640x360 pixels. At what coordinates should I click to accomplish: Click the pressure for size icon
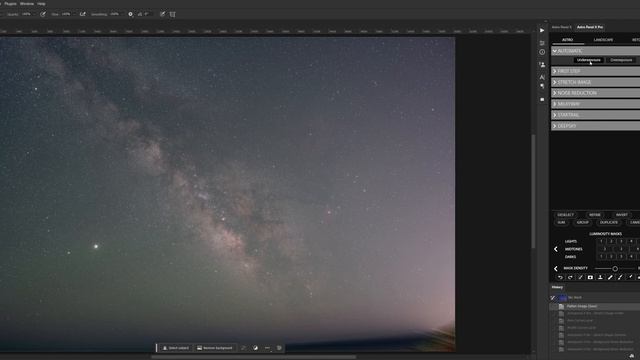point(162,14)
